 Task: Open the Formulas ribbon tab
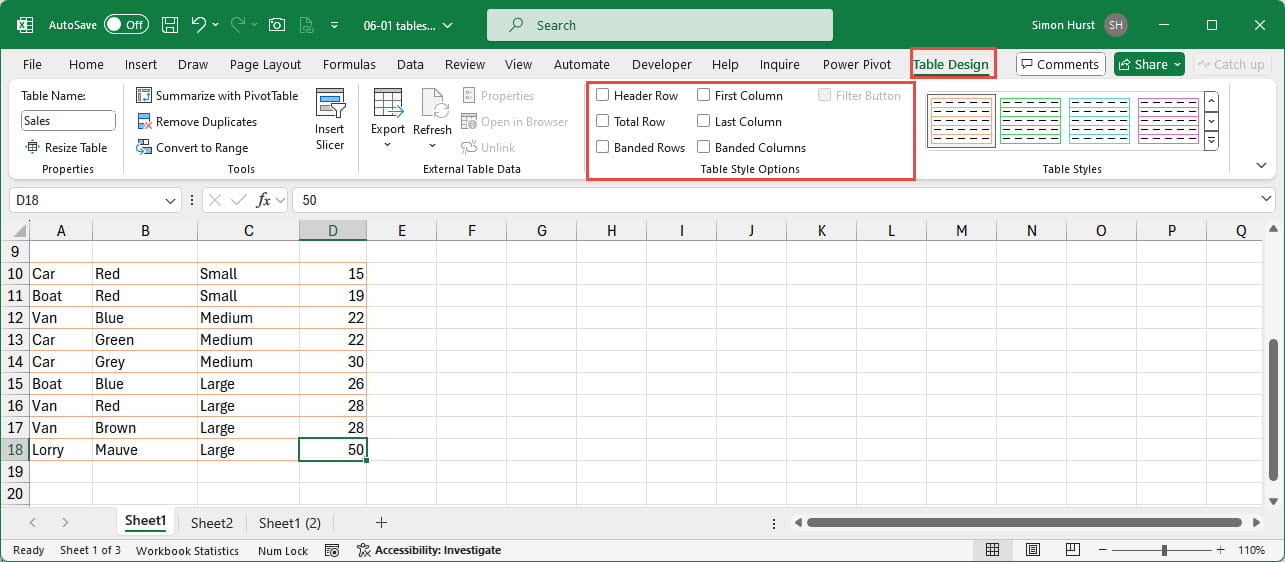[x=349, y=64]
